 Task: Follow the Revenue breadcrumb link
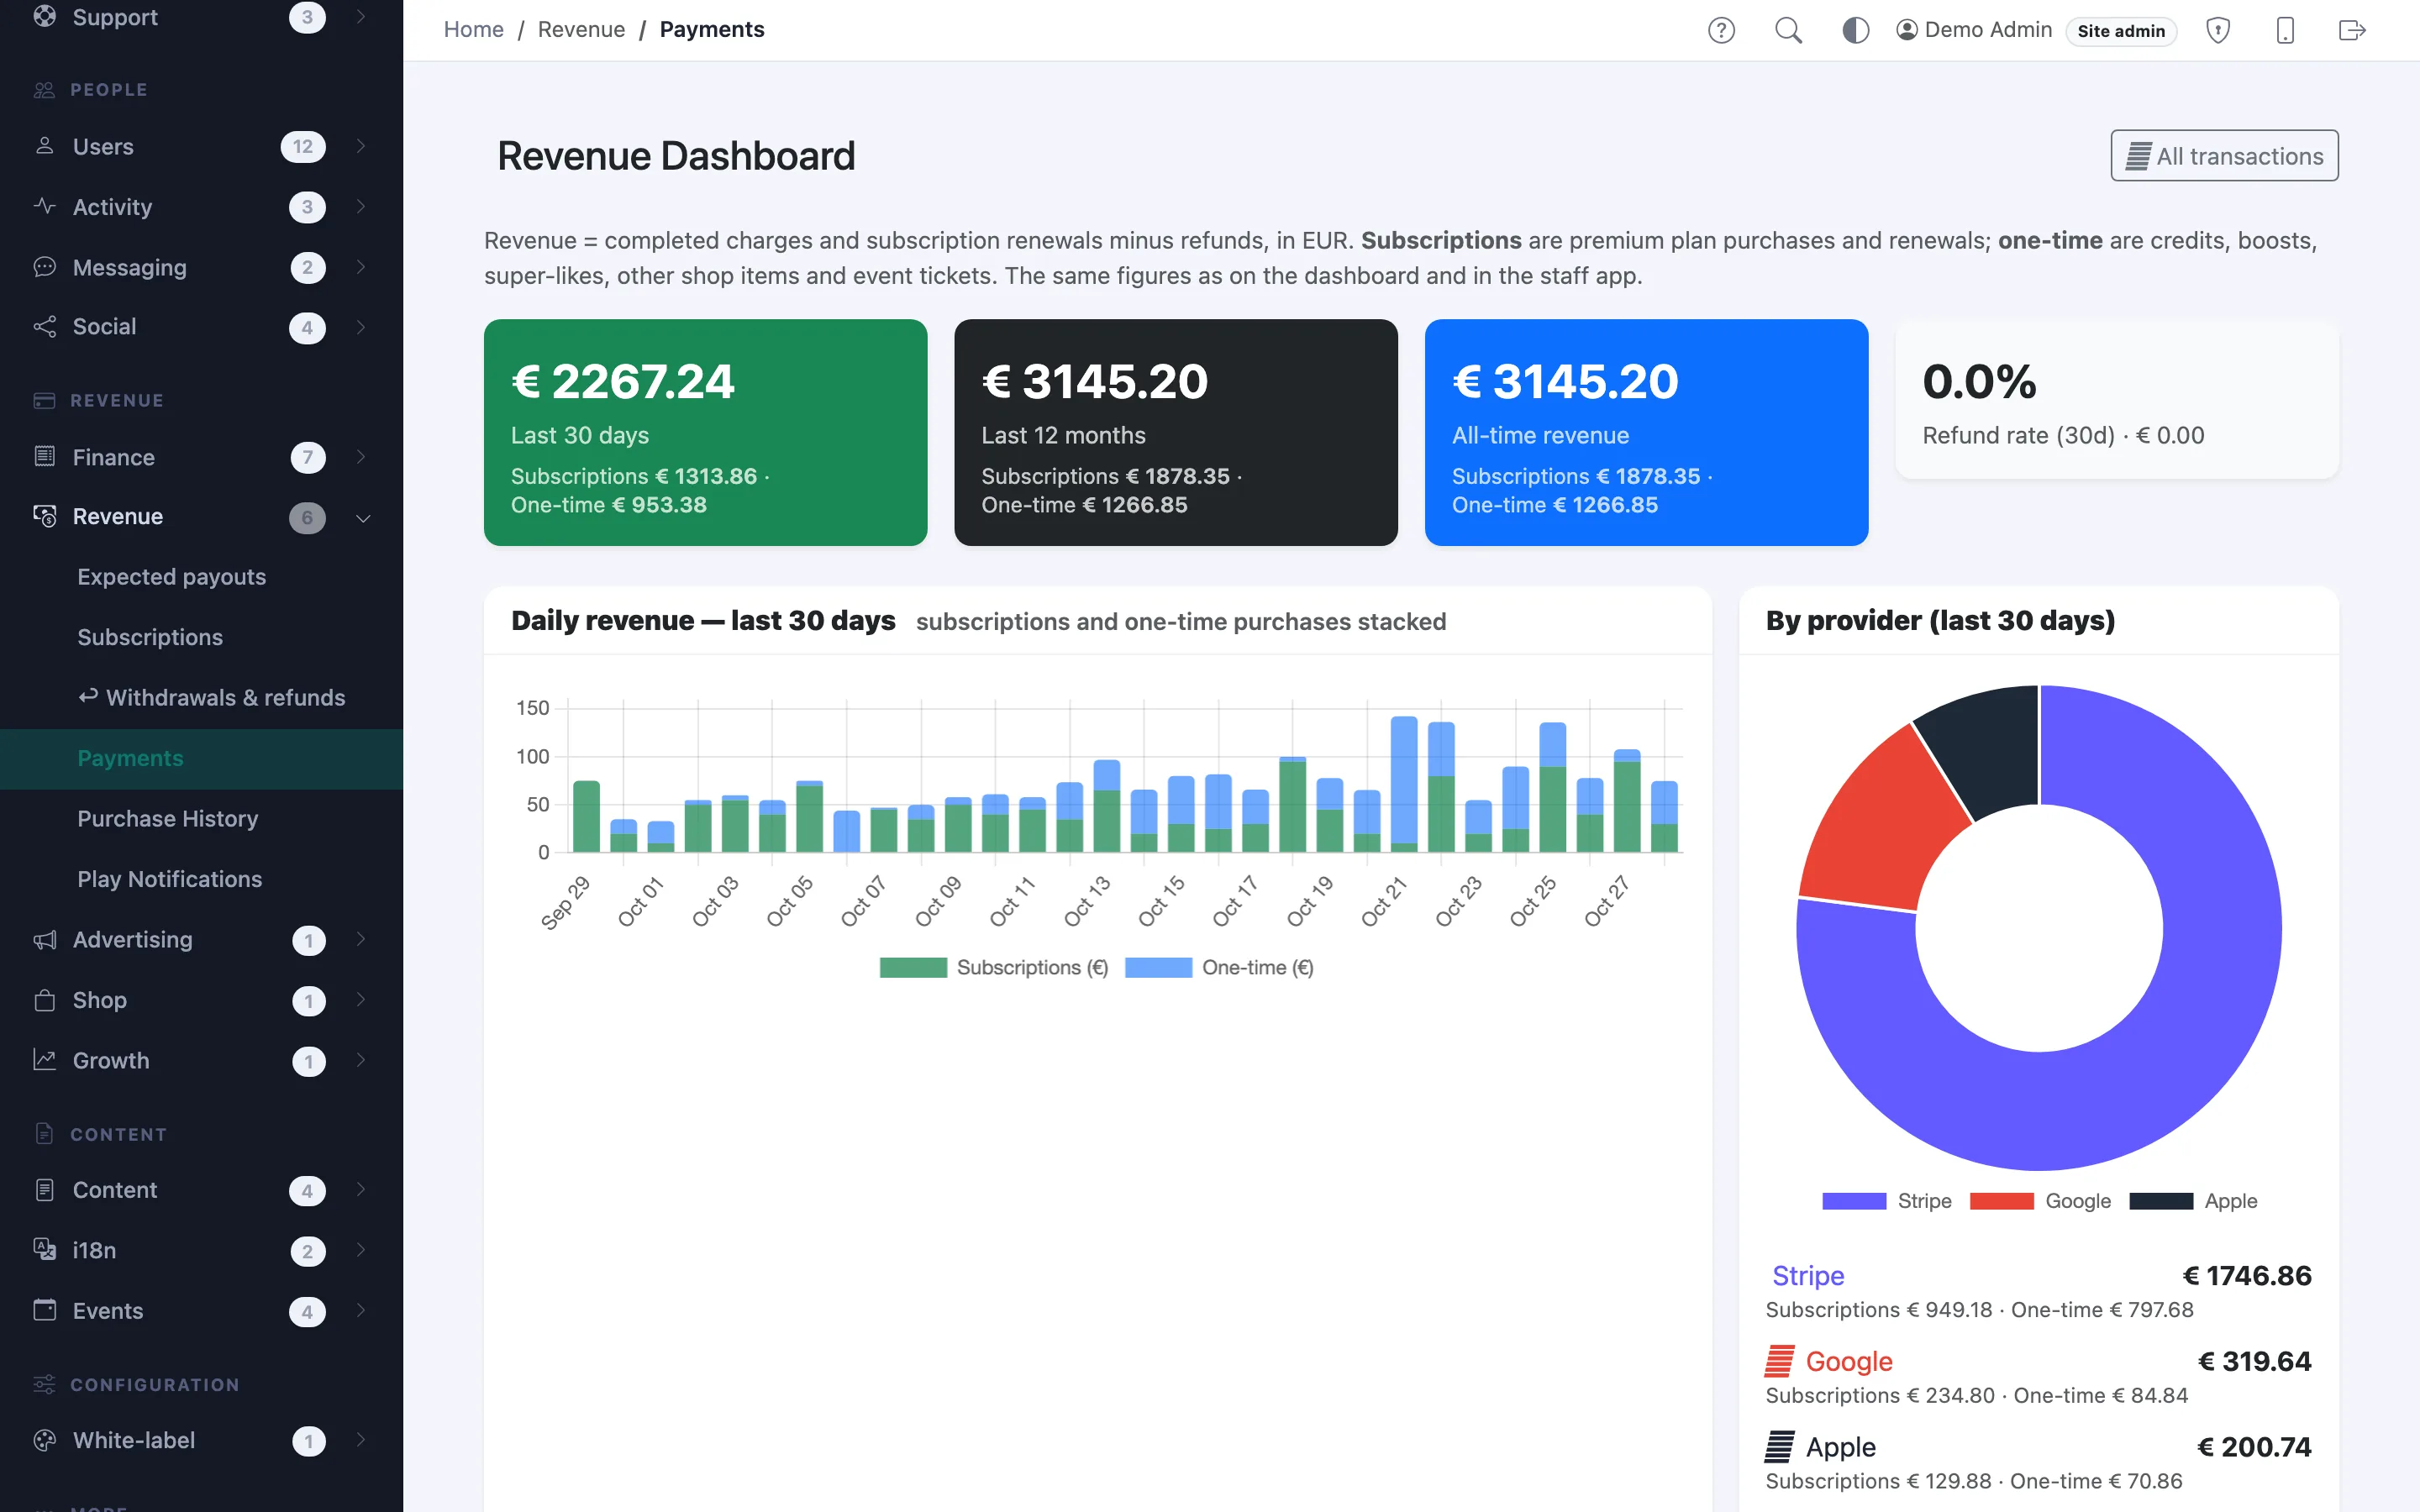coord(581,30)
